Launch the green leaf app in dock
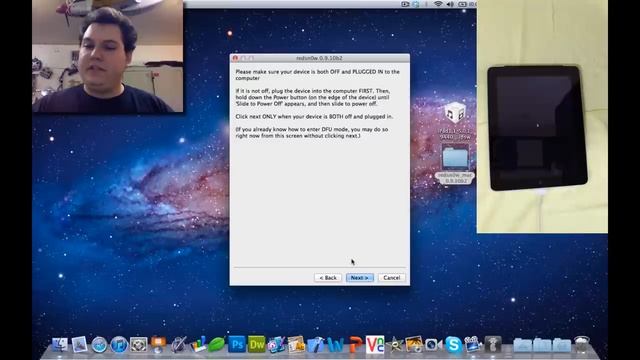The image size is (640, 360). [217, 345]
